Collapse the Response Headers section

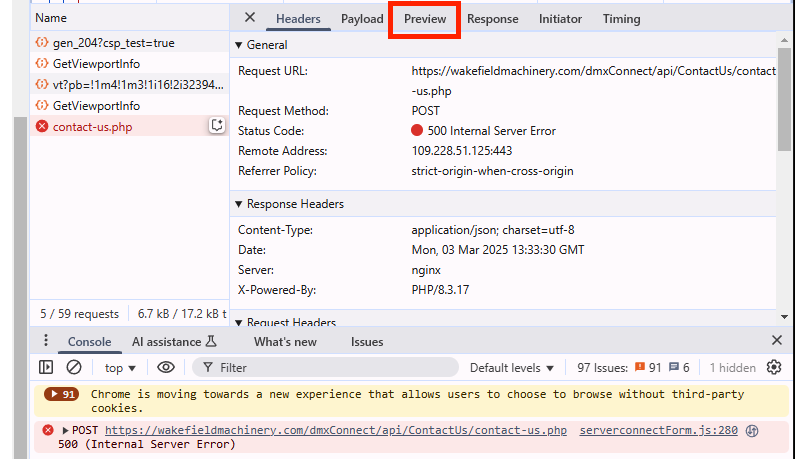(238, 204)
